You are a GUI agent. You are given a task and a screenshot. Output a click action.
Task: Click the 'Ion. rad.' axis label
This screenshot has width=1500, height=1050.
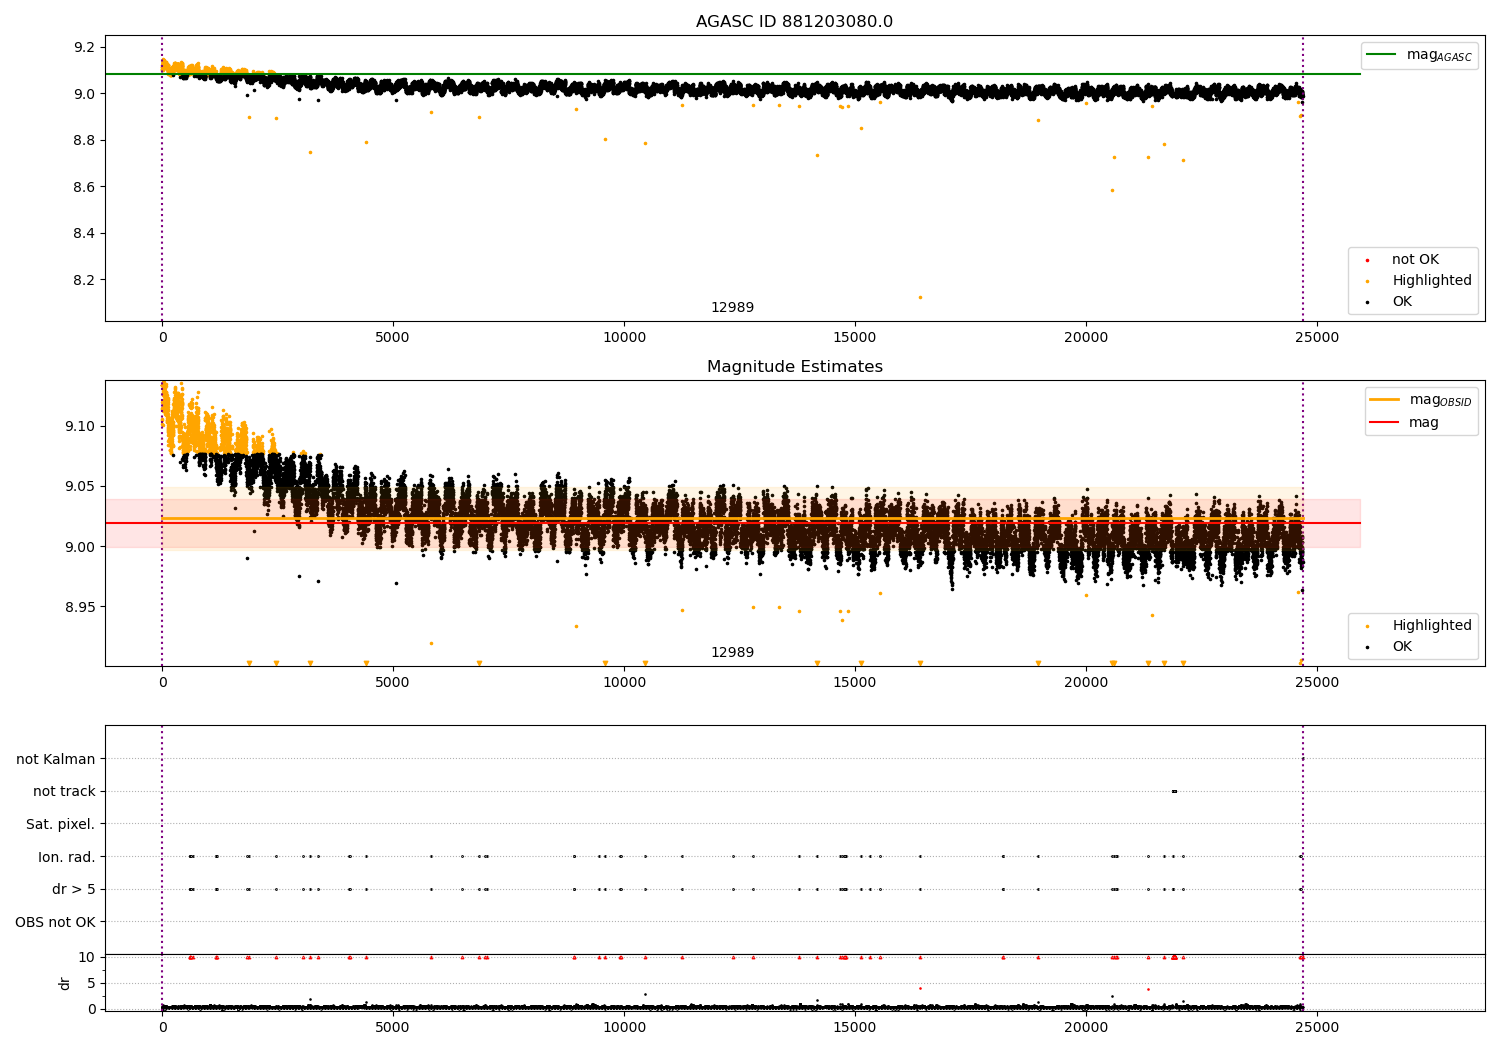click(67, 857)
